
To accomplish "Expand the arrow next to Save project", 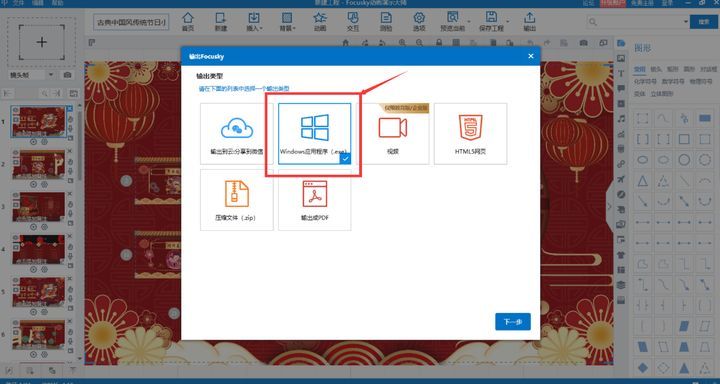I will tap(507, 22).
